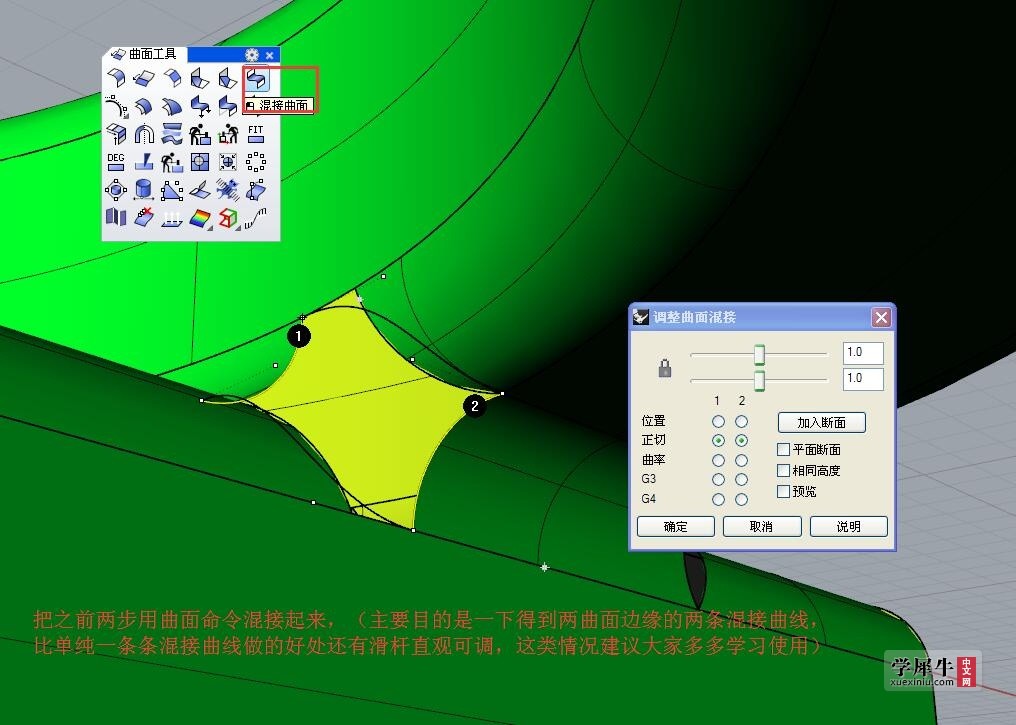Close the 调整曲面混接 dialog
The image size is (1016, 725).
point(881,317)
